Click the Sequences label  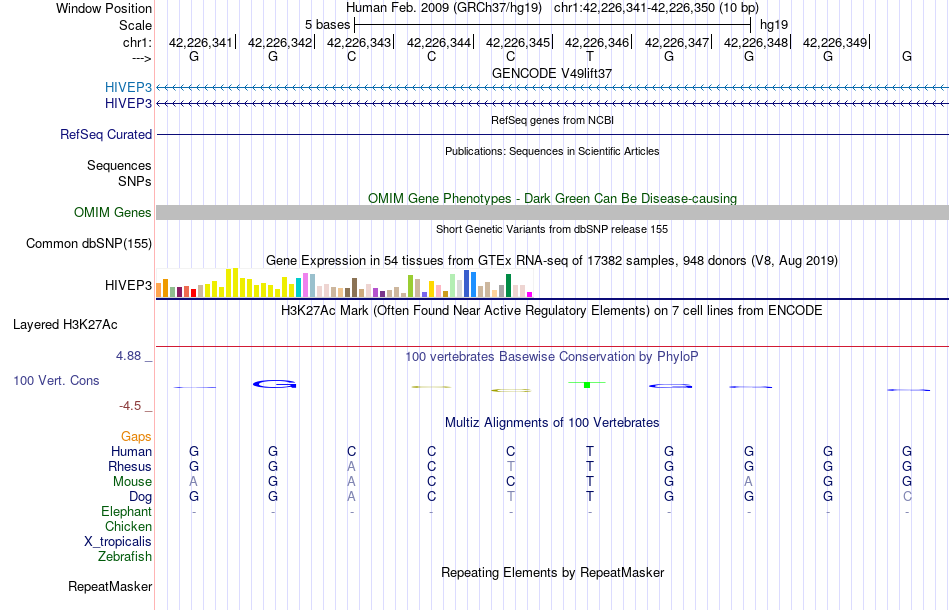(119, 165)
